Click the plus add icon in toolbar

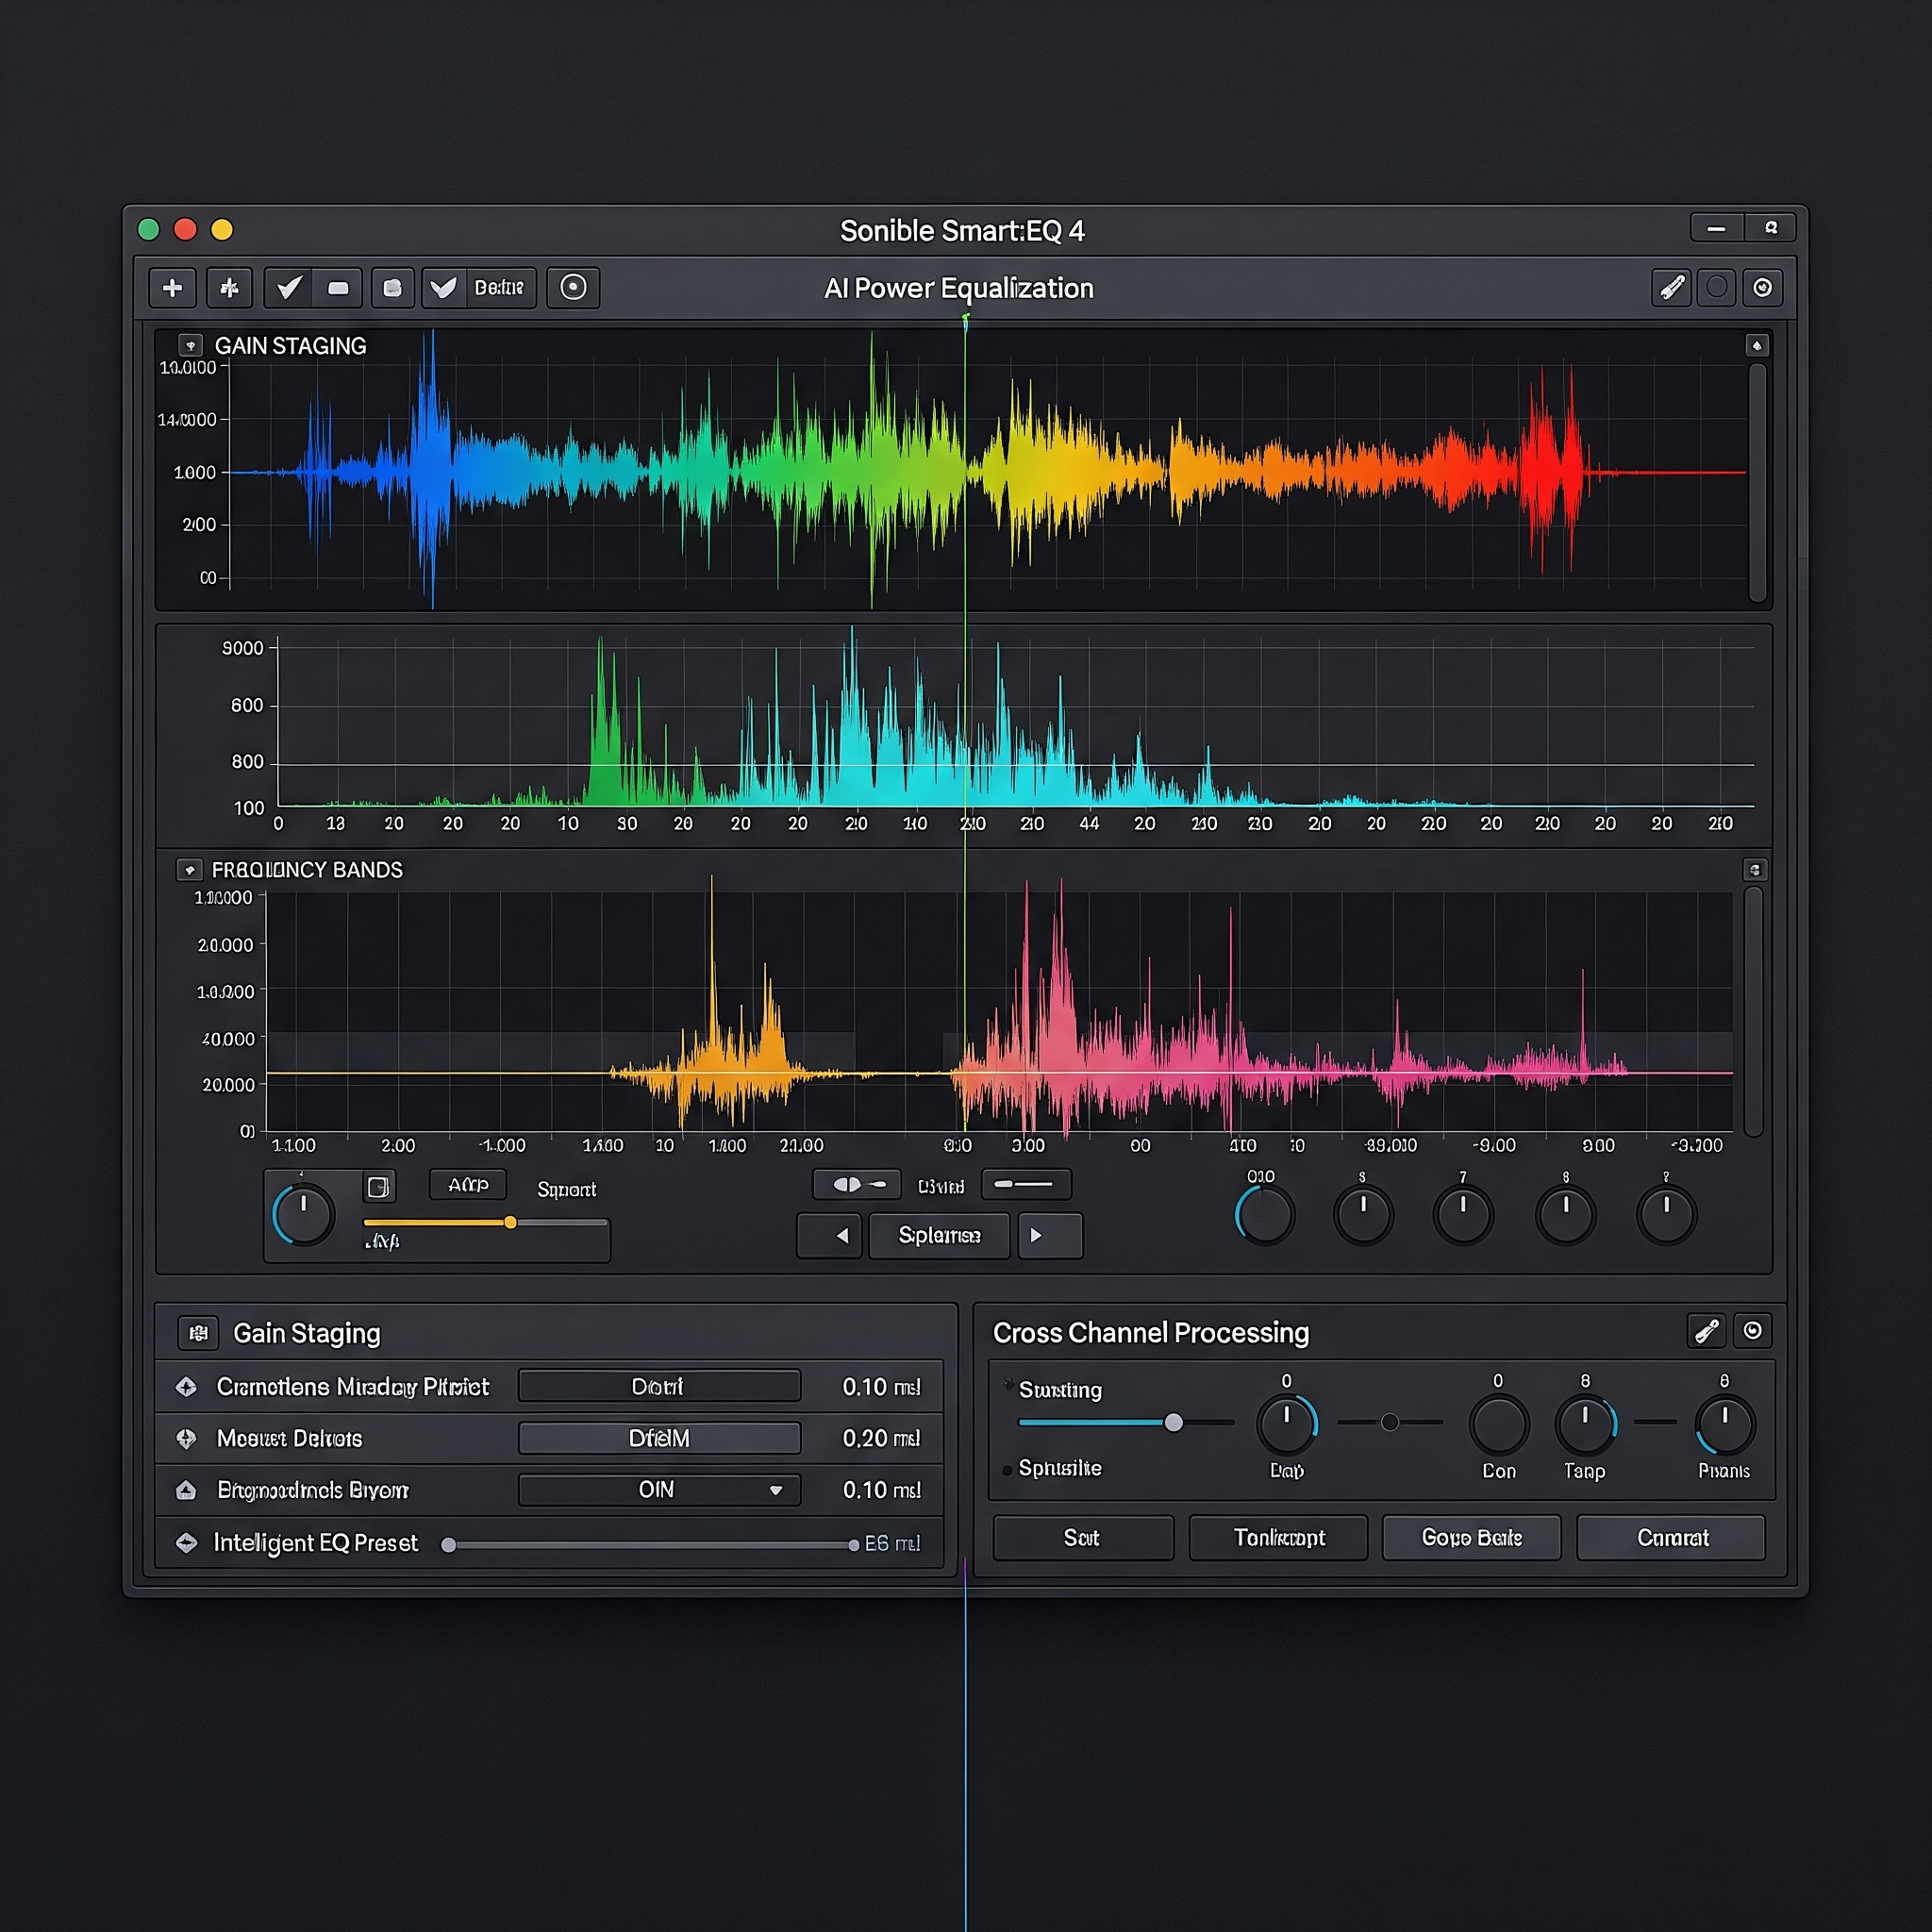tap(172, 288)
